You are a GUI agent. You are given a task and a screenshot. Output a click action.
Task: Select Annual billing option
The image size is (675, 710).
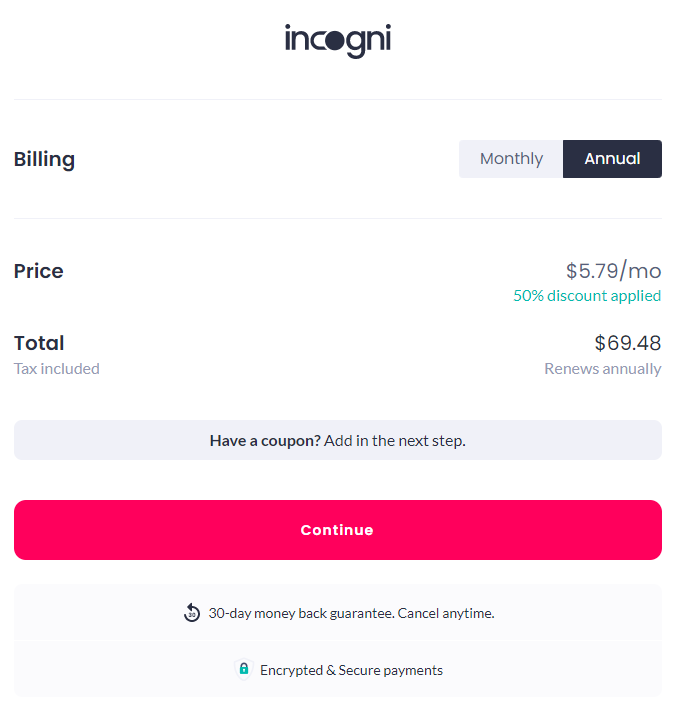(612, 159)
